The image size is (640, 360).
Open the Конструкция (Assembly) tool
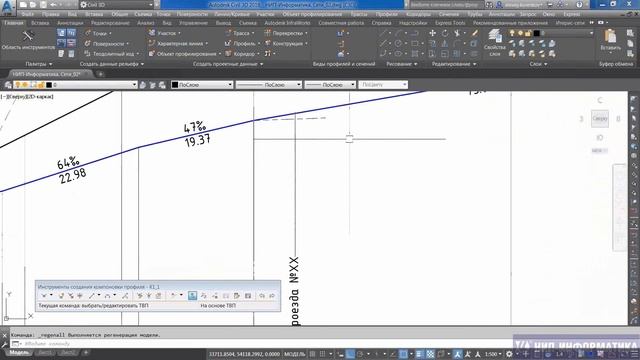pyautogui.click(x=286, y=43)
